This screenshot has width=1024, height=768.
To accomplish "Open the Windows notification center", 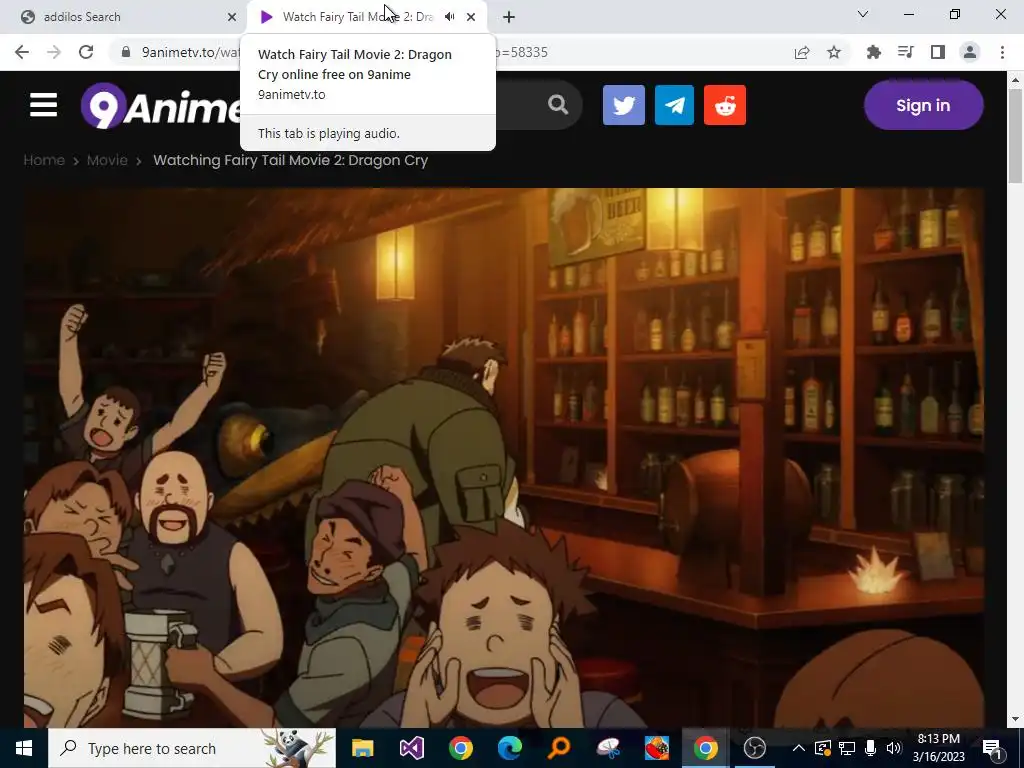I will (x=993, y=749).
